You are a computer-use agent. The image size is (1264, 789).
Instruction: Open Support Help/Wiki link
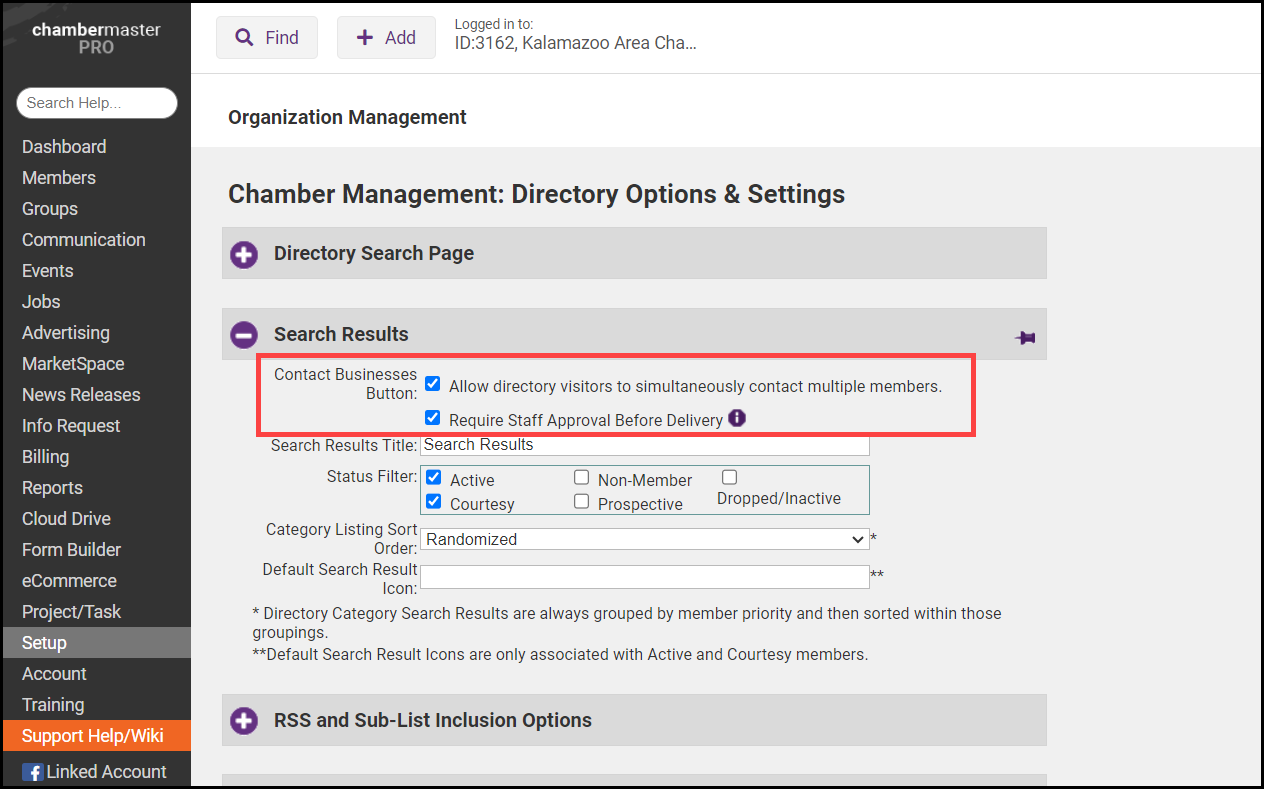tap(92, 736)
